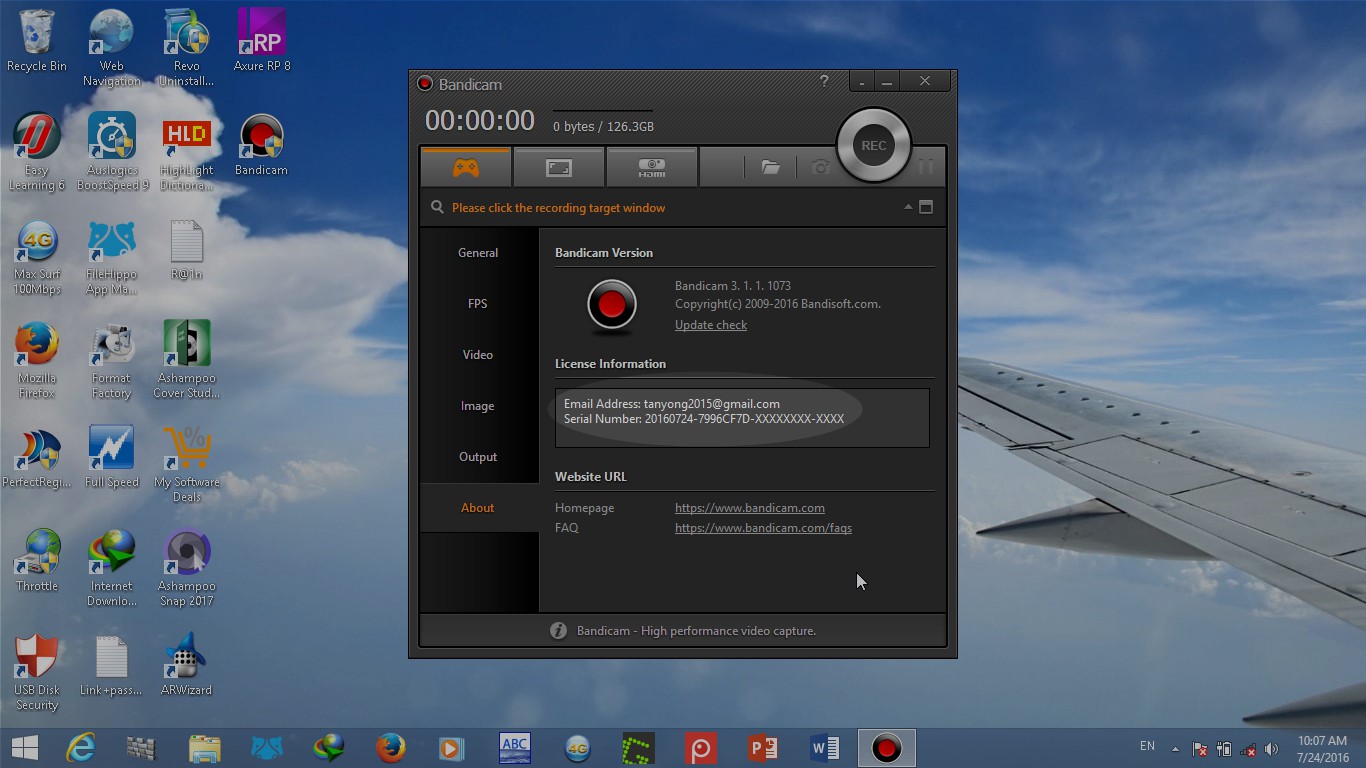Image resolution: width=1366 pixels, height=768 pixels.
Task: Select the About tab in the sidebar
Action: click(x=478, y=508)
